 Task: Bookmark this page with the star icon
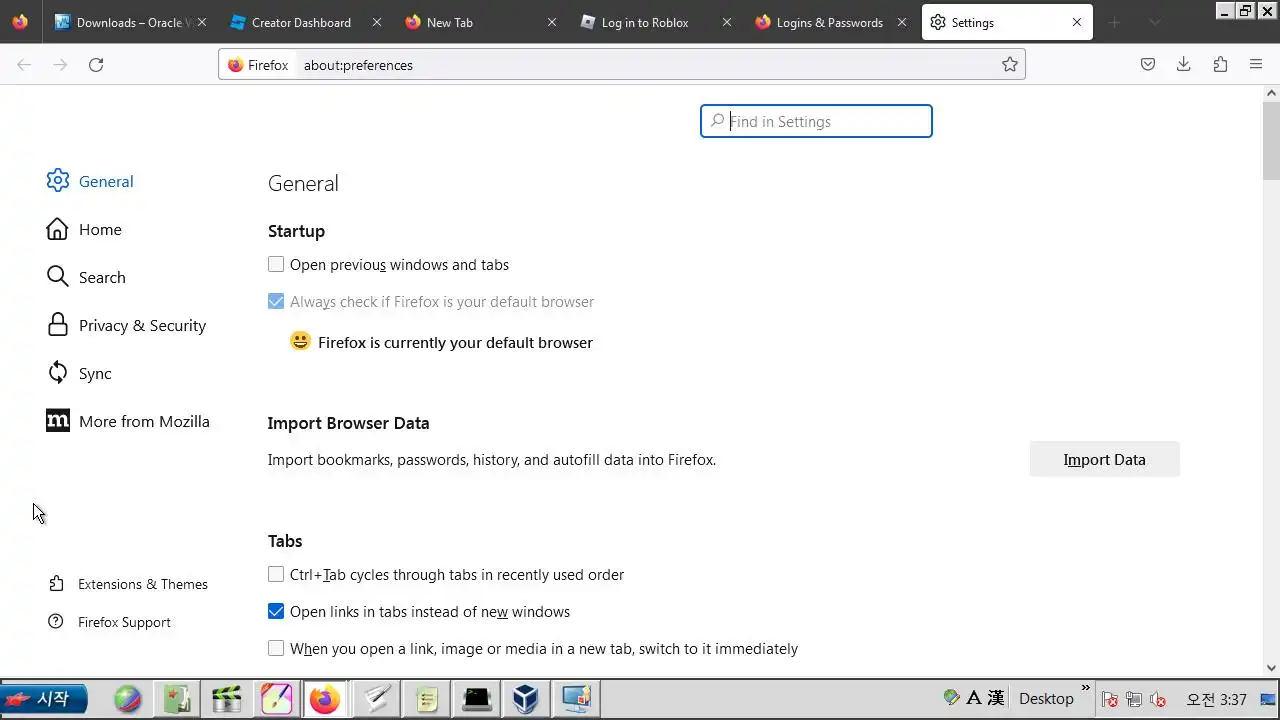point(1010,65)
